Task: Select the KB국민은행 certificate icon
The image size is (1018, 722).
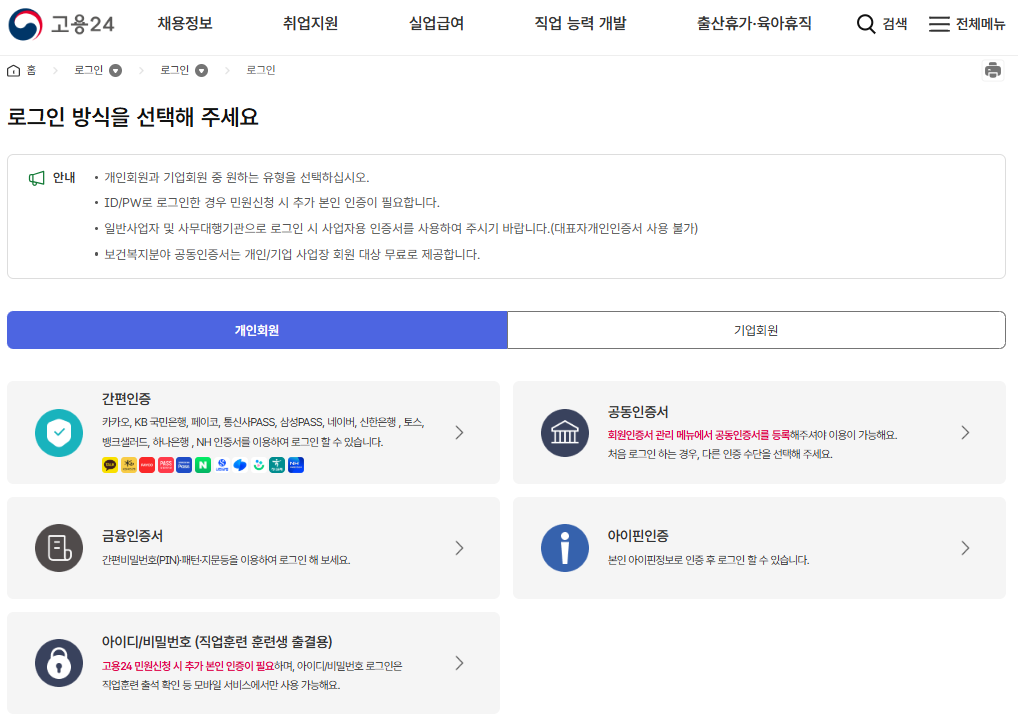Action: coord(128,465)
